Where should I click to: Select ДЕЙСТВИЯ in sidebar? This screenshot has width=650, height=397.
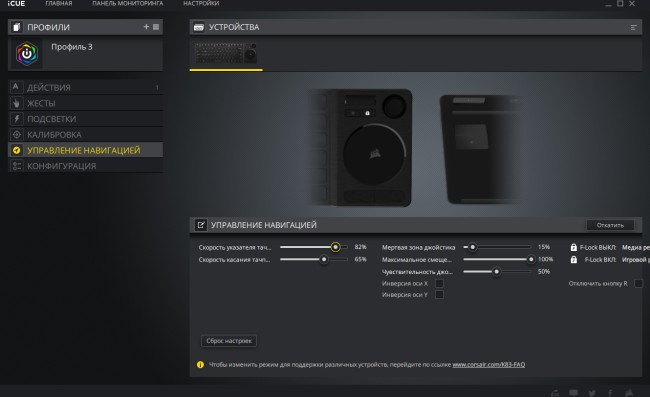pos(85,87)
